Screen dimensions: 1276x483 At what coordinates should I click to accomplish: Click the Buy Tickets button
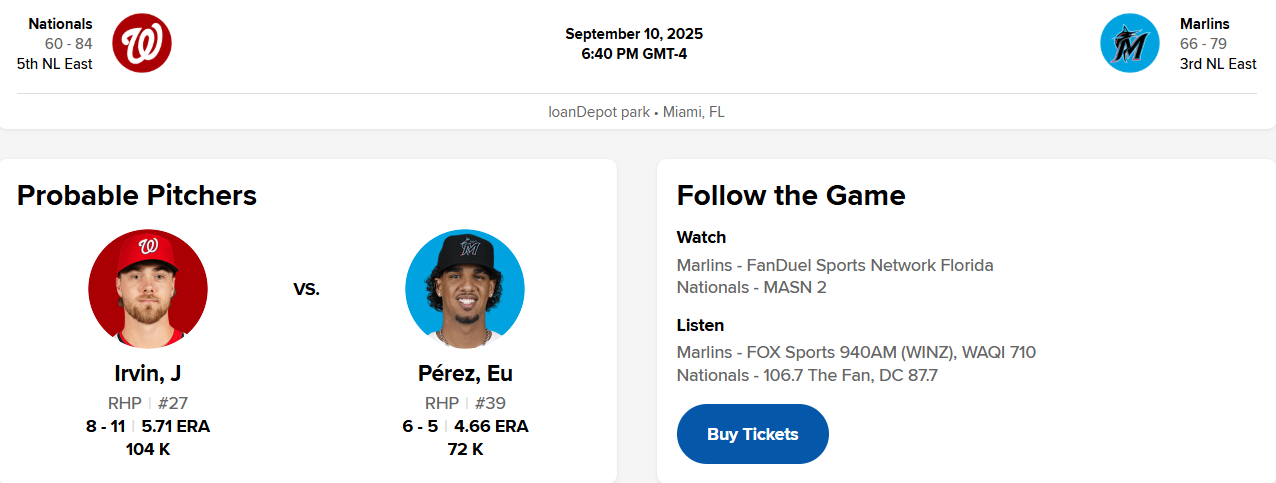point(752,434)
